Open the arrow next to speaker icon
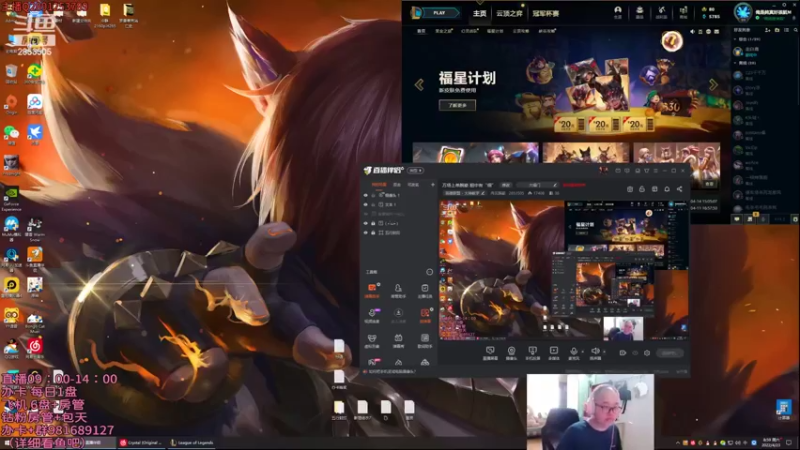 pos(604,352)
